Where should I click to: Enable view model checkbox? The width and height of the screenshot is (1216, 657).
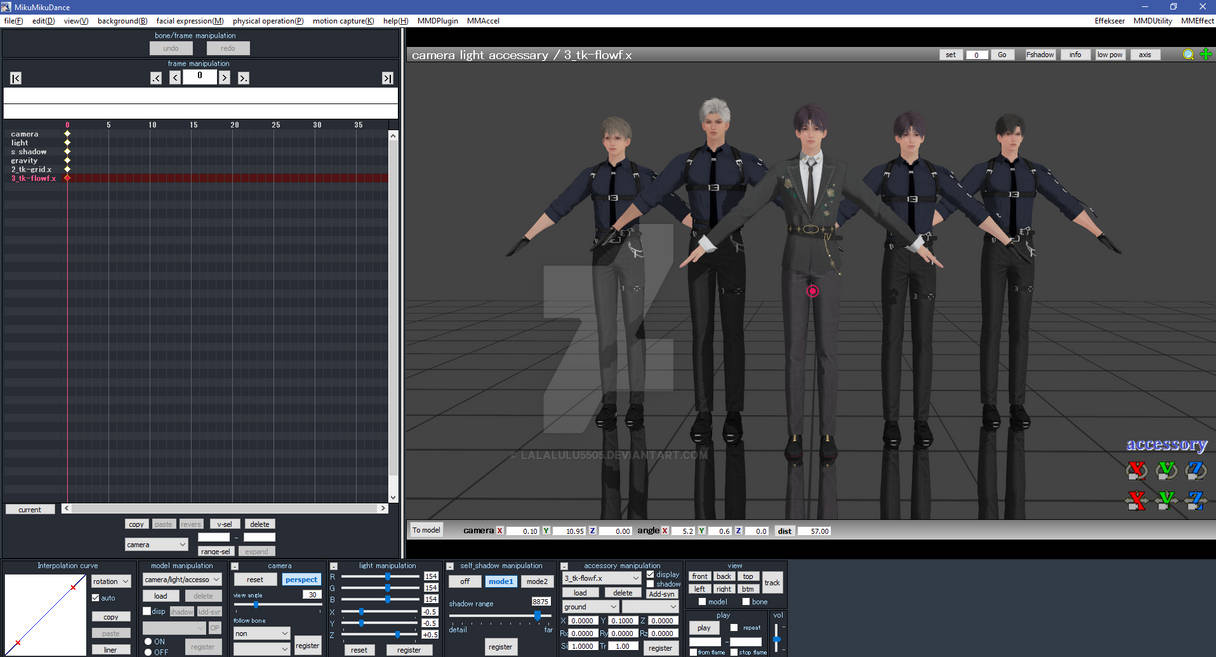(702, 602)
